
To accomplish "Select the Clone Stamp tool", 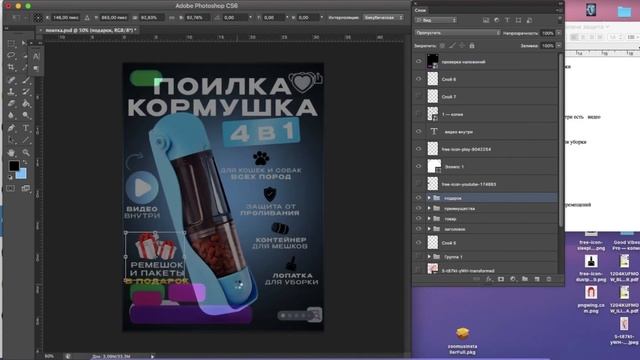I will (x=11, y=91).
